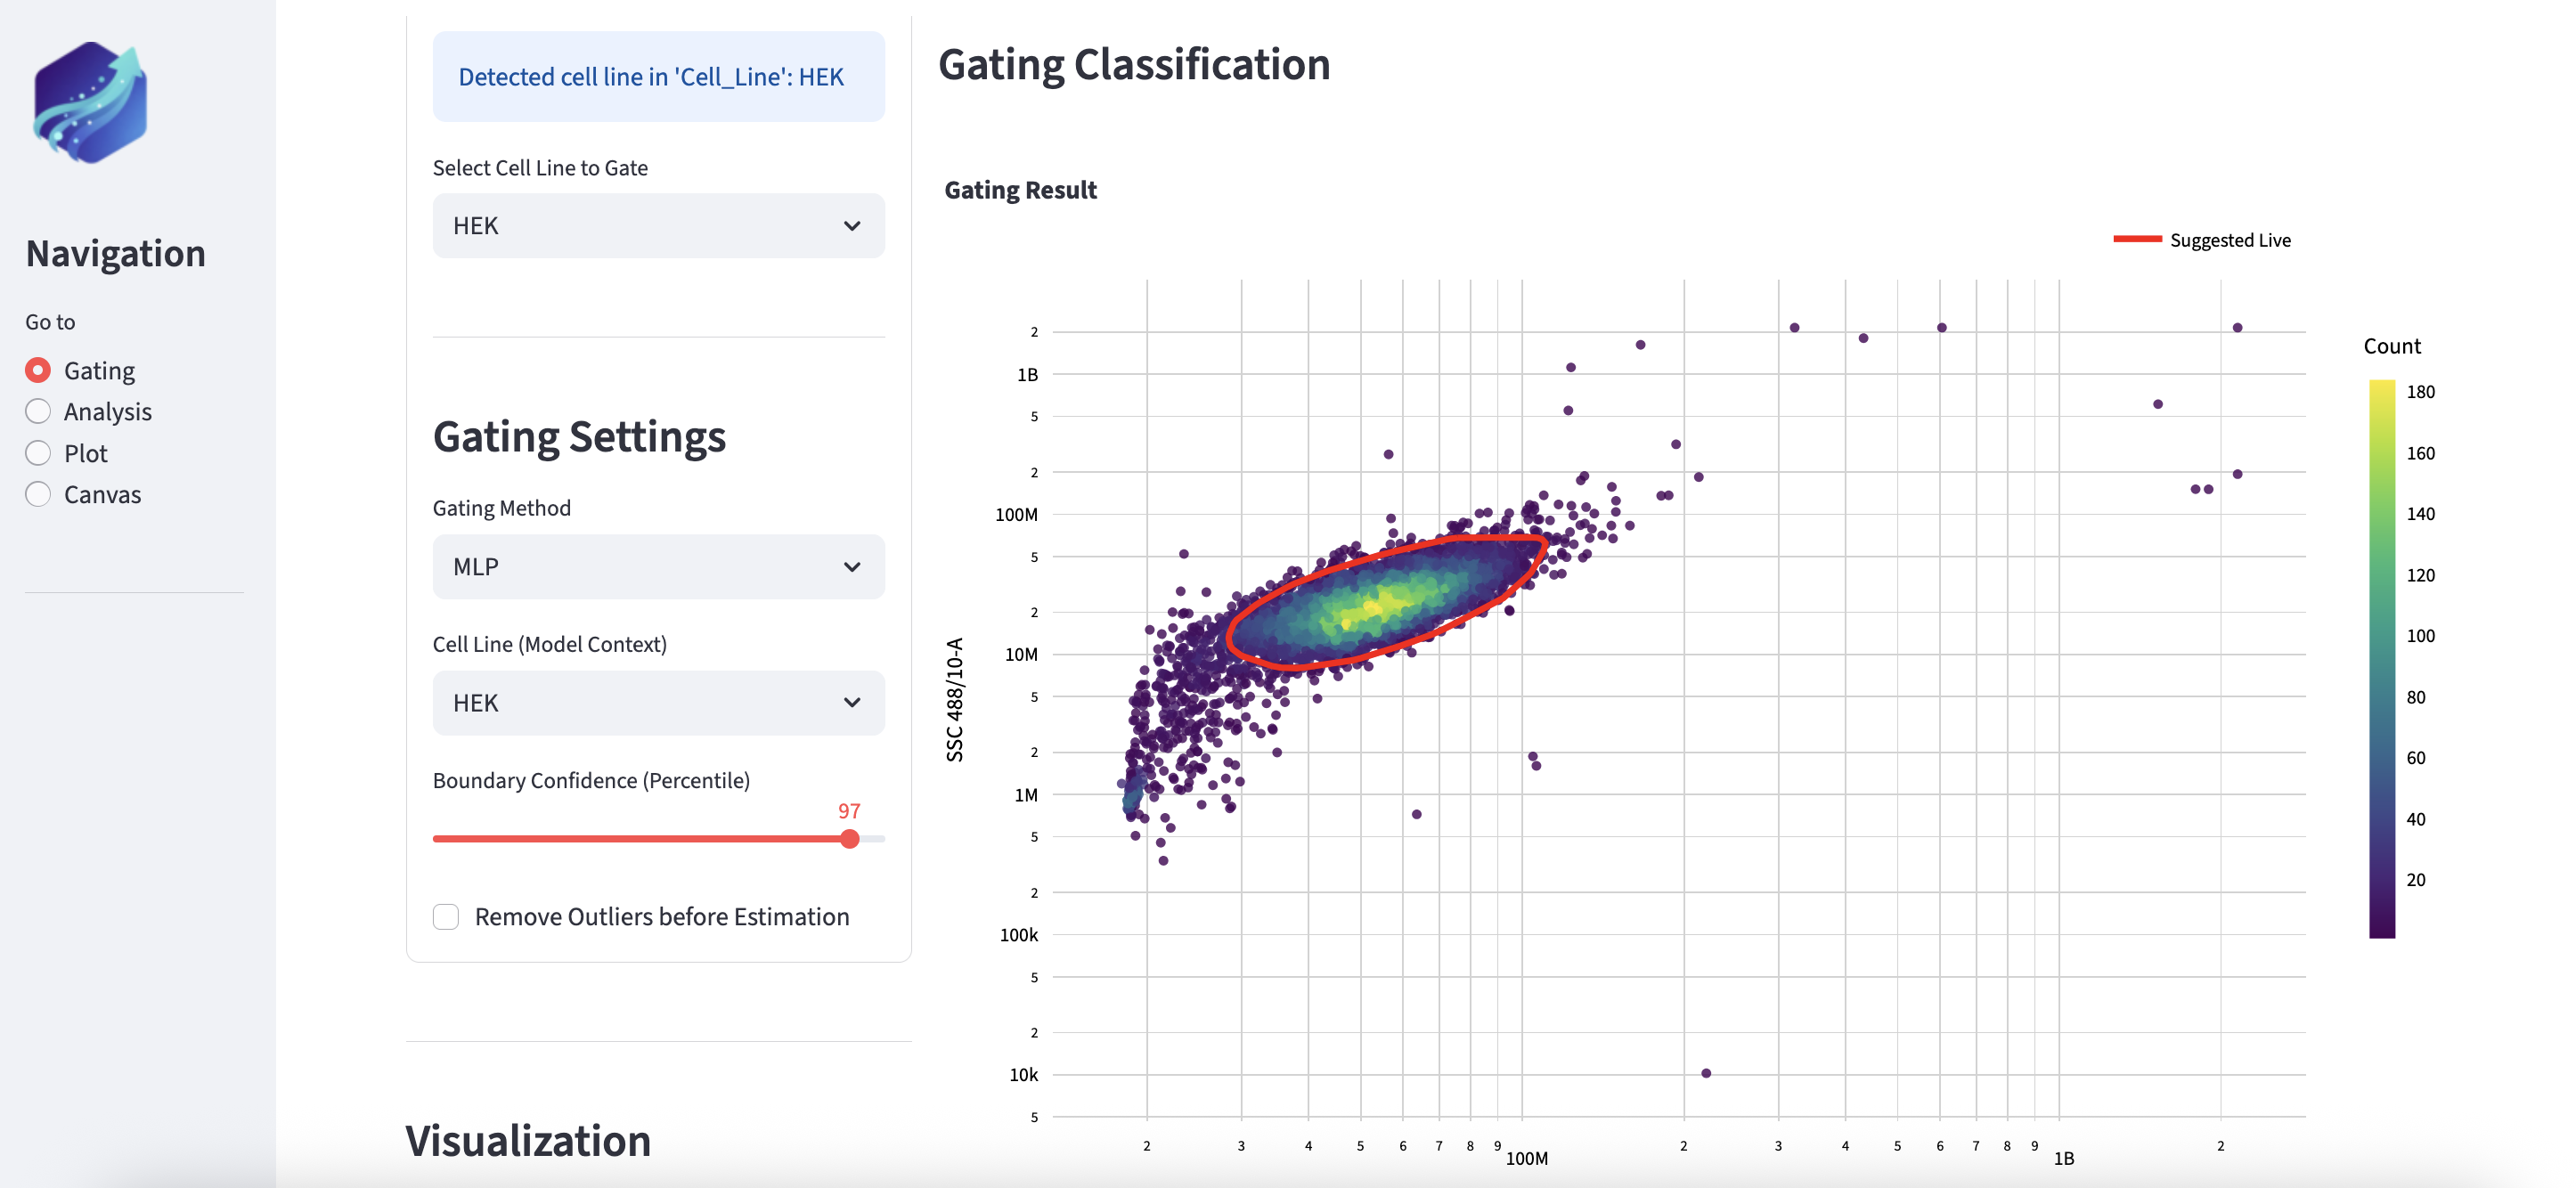Go to the Canvas page
Viewport: 2576px width, 1188px height.
(x=38, y=495)
